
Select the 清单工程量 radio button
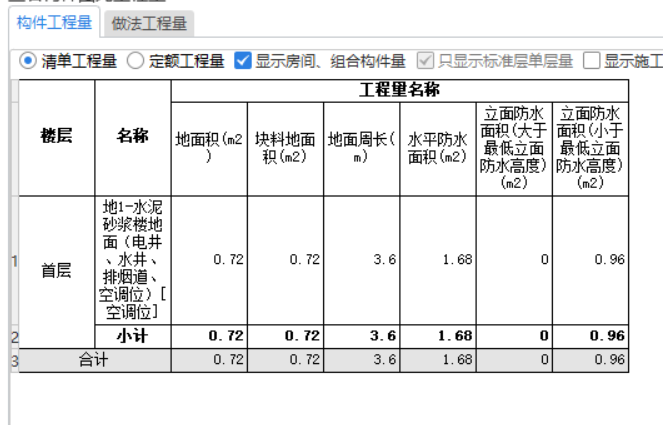pyautogui.click(x=28, y=61)
